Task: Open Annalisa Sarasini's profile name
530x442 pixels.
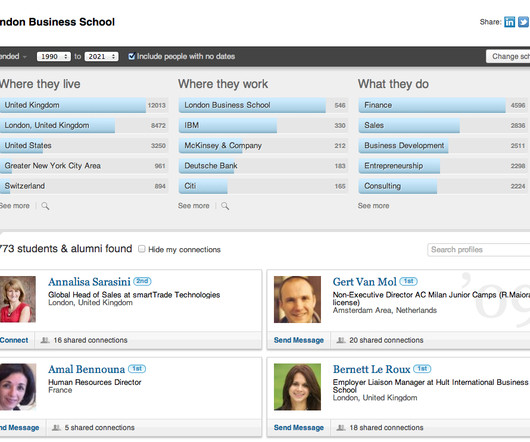Action: click(89, 282)
